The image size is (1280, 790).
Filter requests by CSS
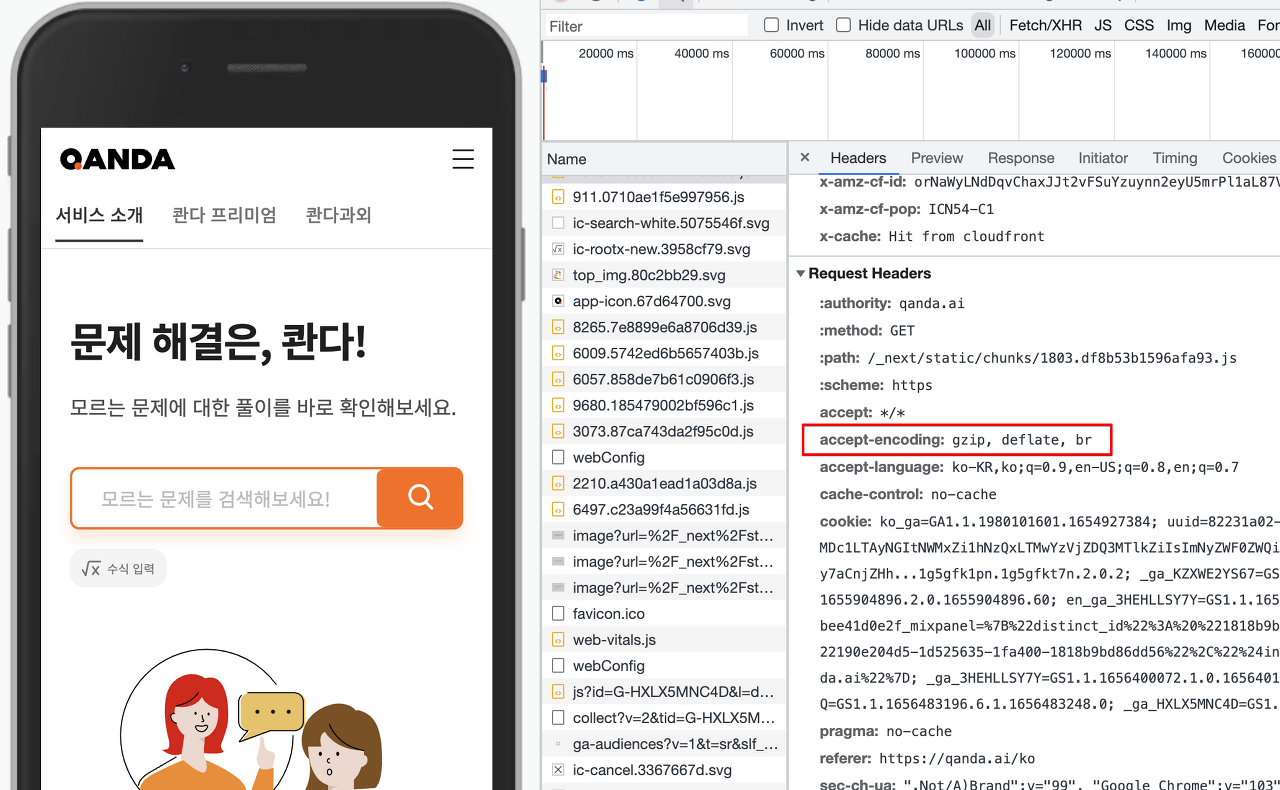coord(1139,25)
